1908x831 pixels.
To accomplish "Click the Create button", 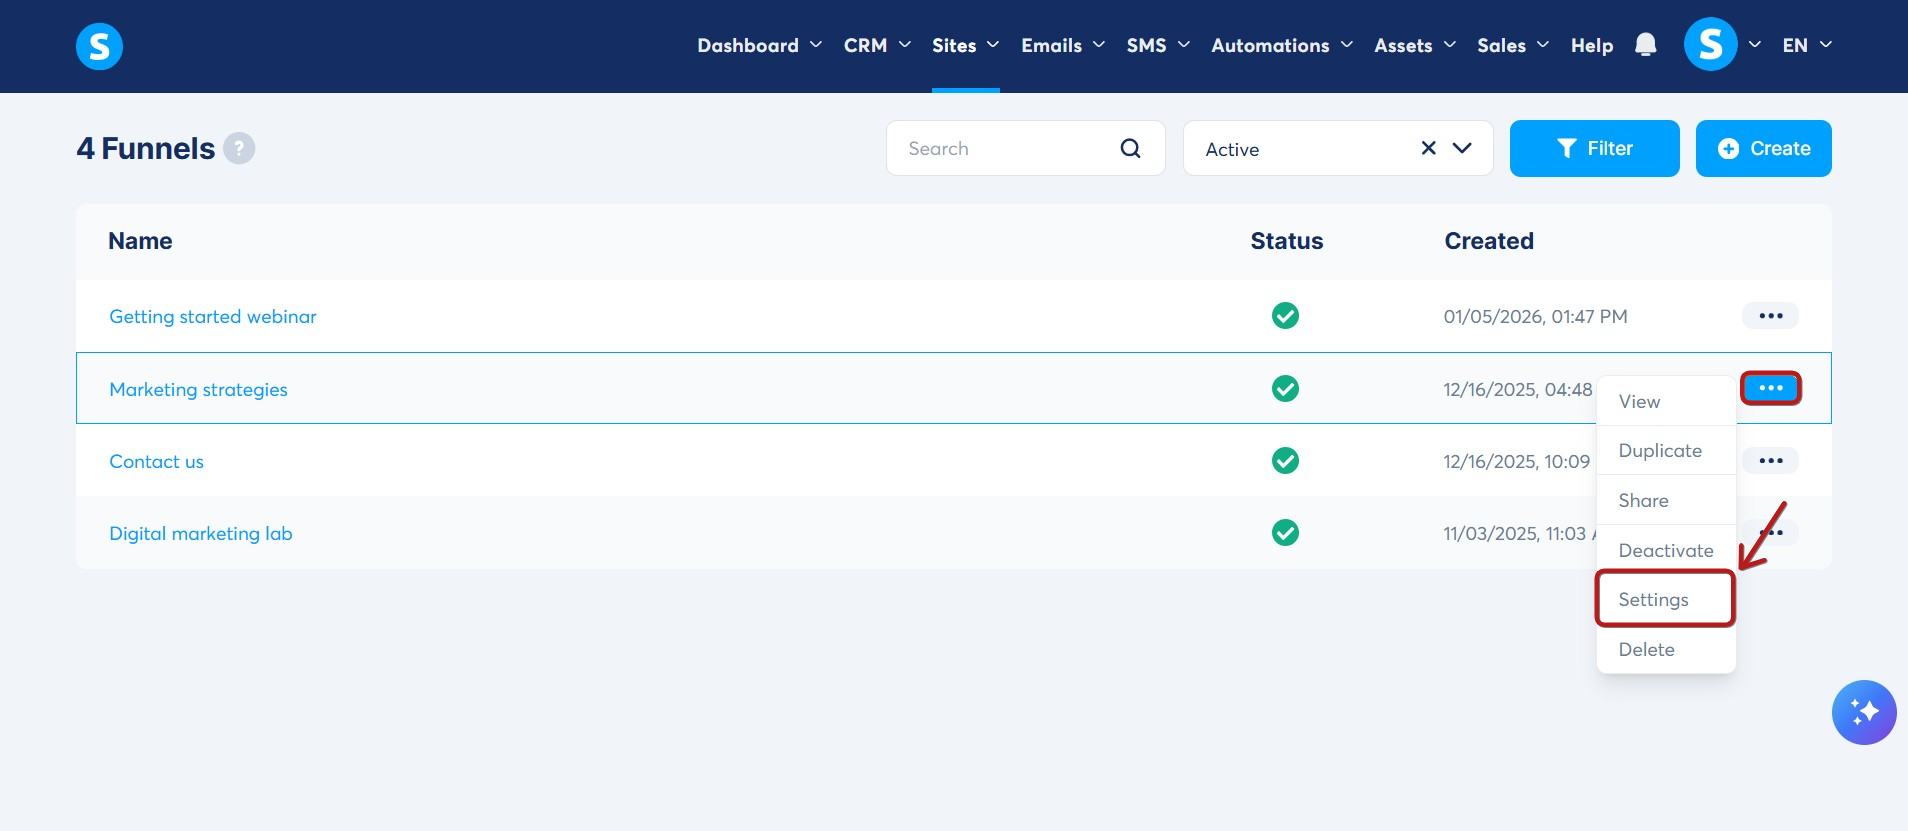I will (1763, 148).
